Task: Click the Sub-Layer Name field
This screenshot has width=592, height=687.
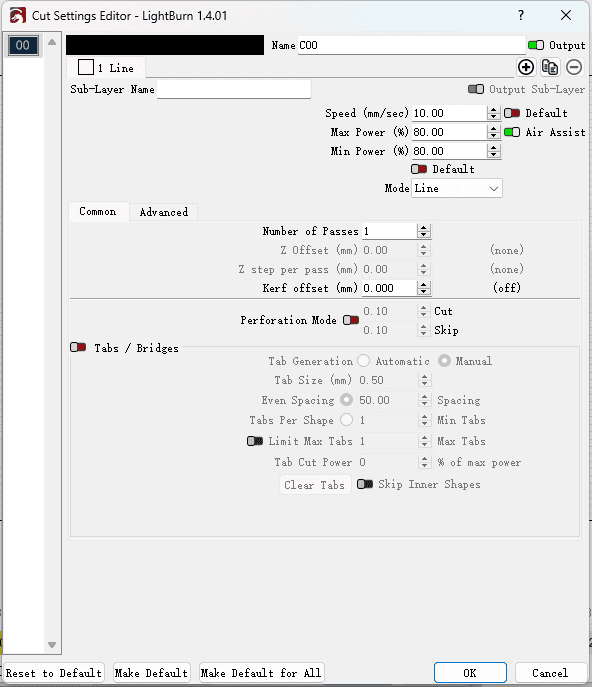Action: pyautogui.click(x=234, y=89)
